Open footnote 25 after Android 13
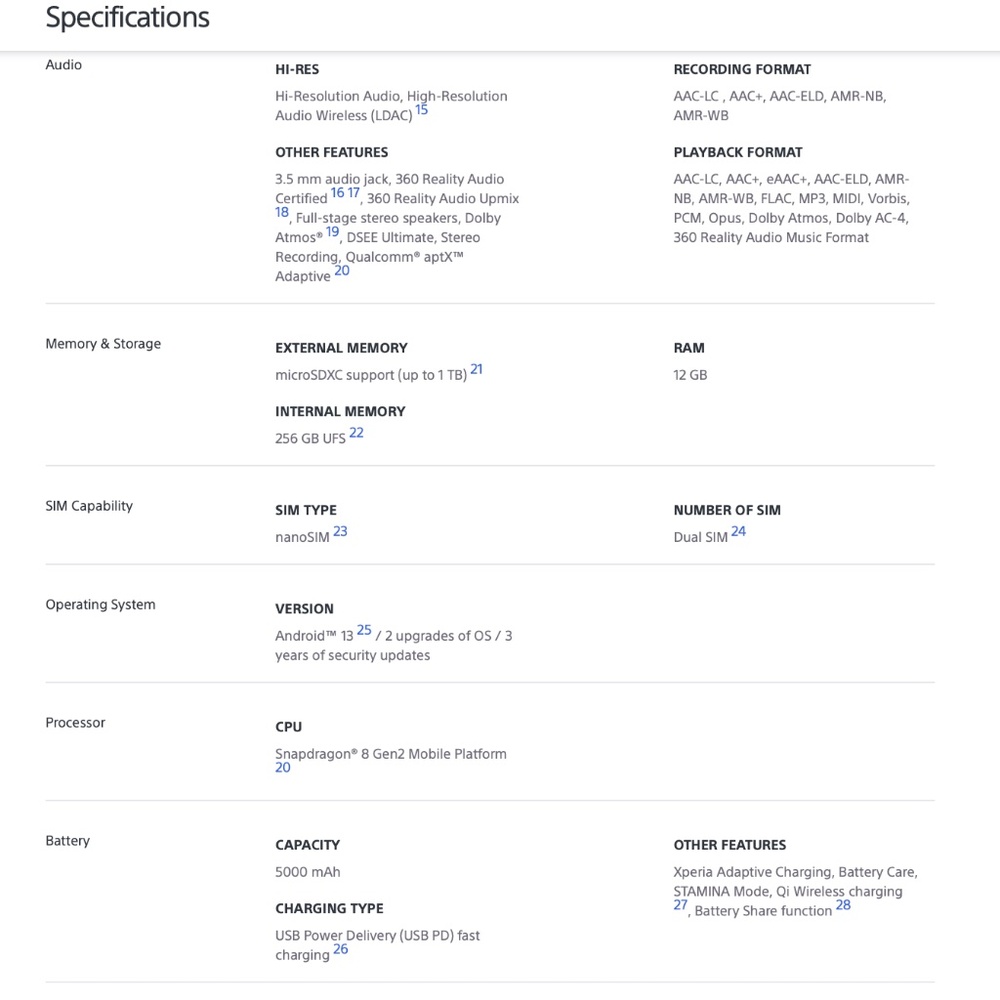This screenshot has height=1000, width=1000. [x=364, y=630]
